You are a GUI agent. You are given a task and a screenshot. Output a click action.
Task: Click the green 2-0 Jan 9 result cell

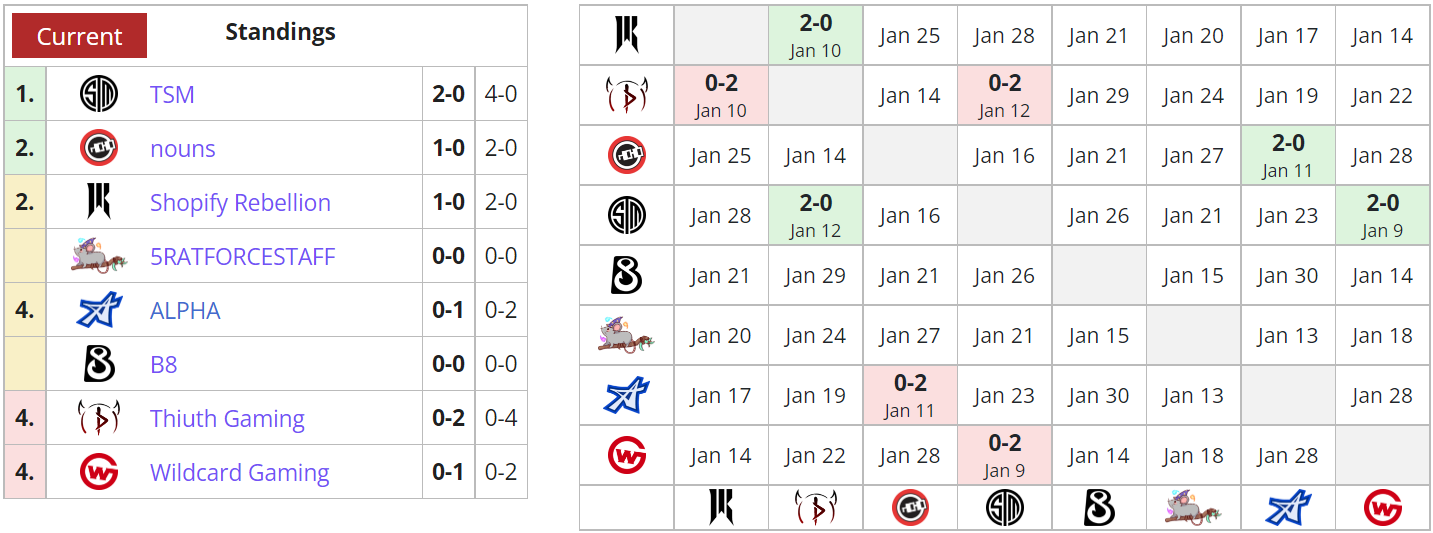point(1382,215)
